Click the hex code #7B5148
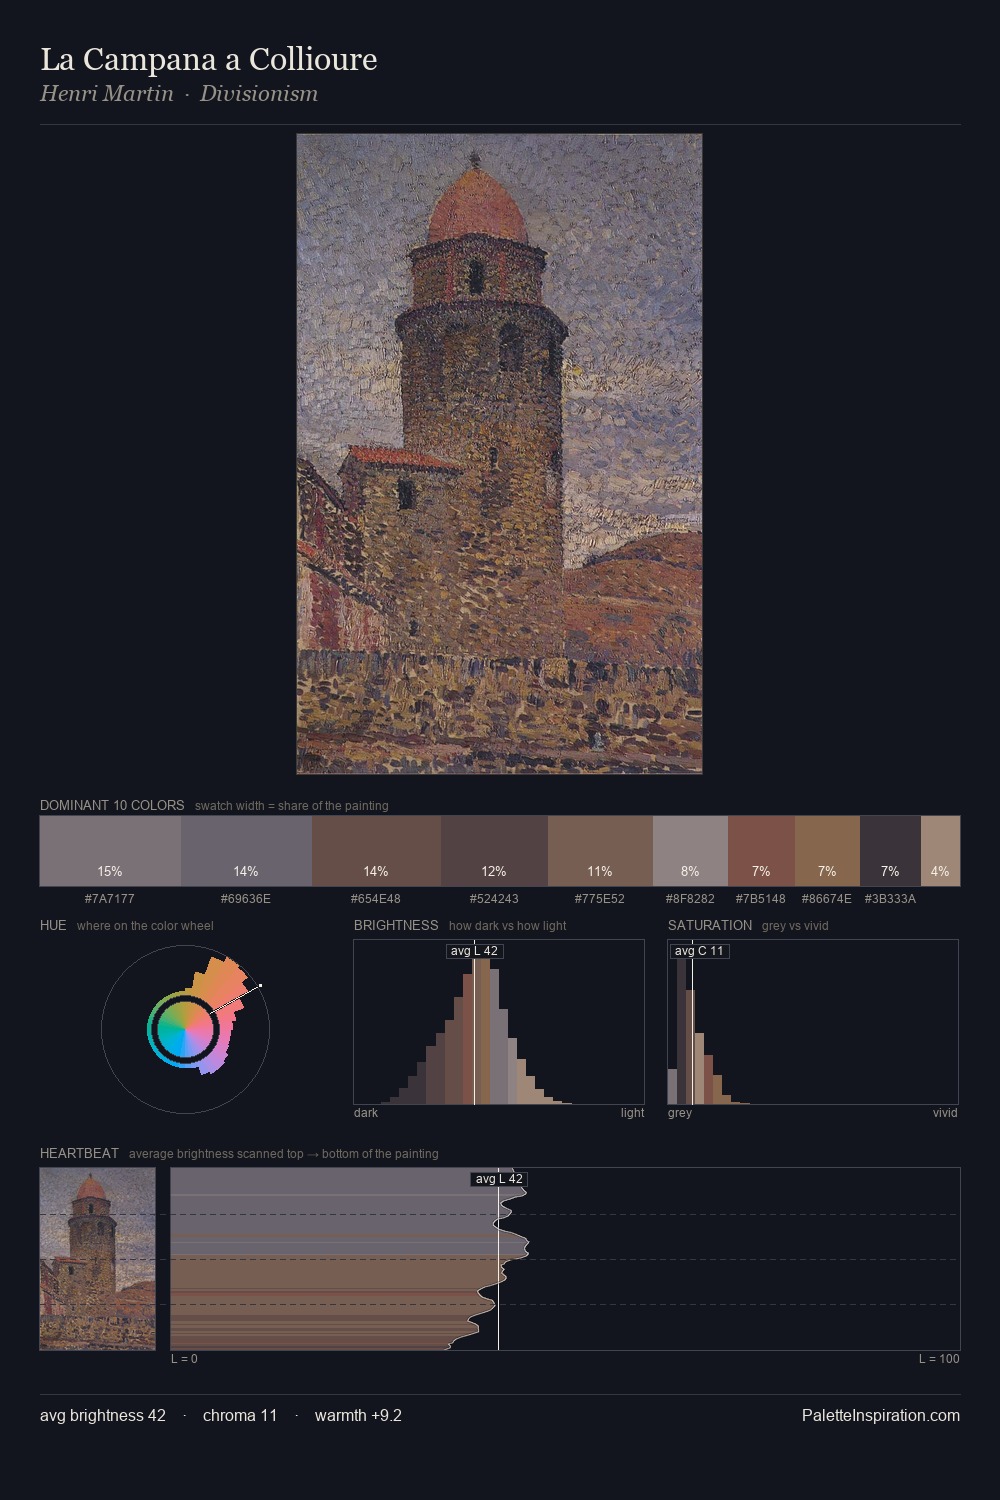The width and height of the screenshot is (1000, 1500). pyautogui.click(x=761, y=899)
